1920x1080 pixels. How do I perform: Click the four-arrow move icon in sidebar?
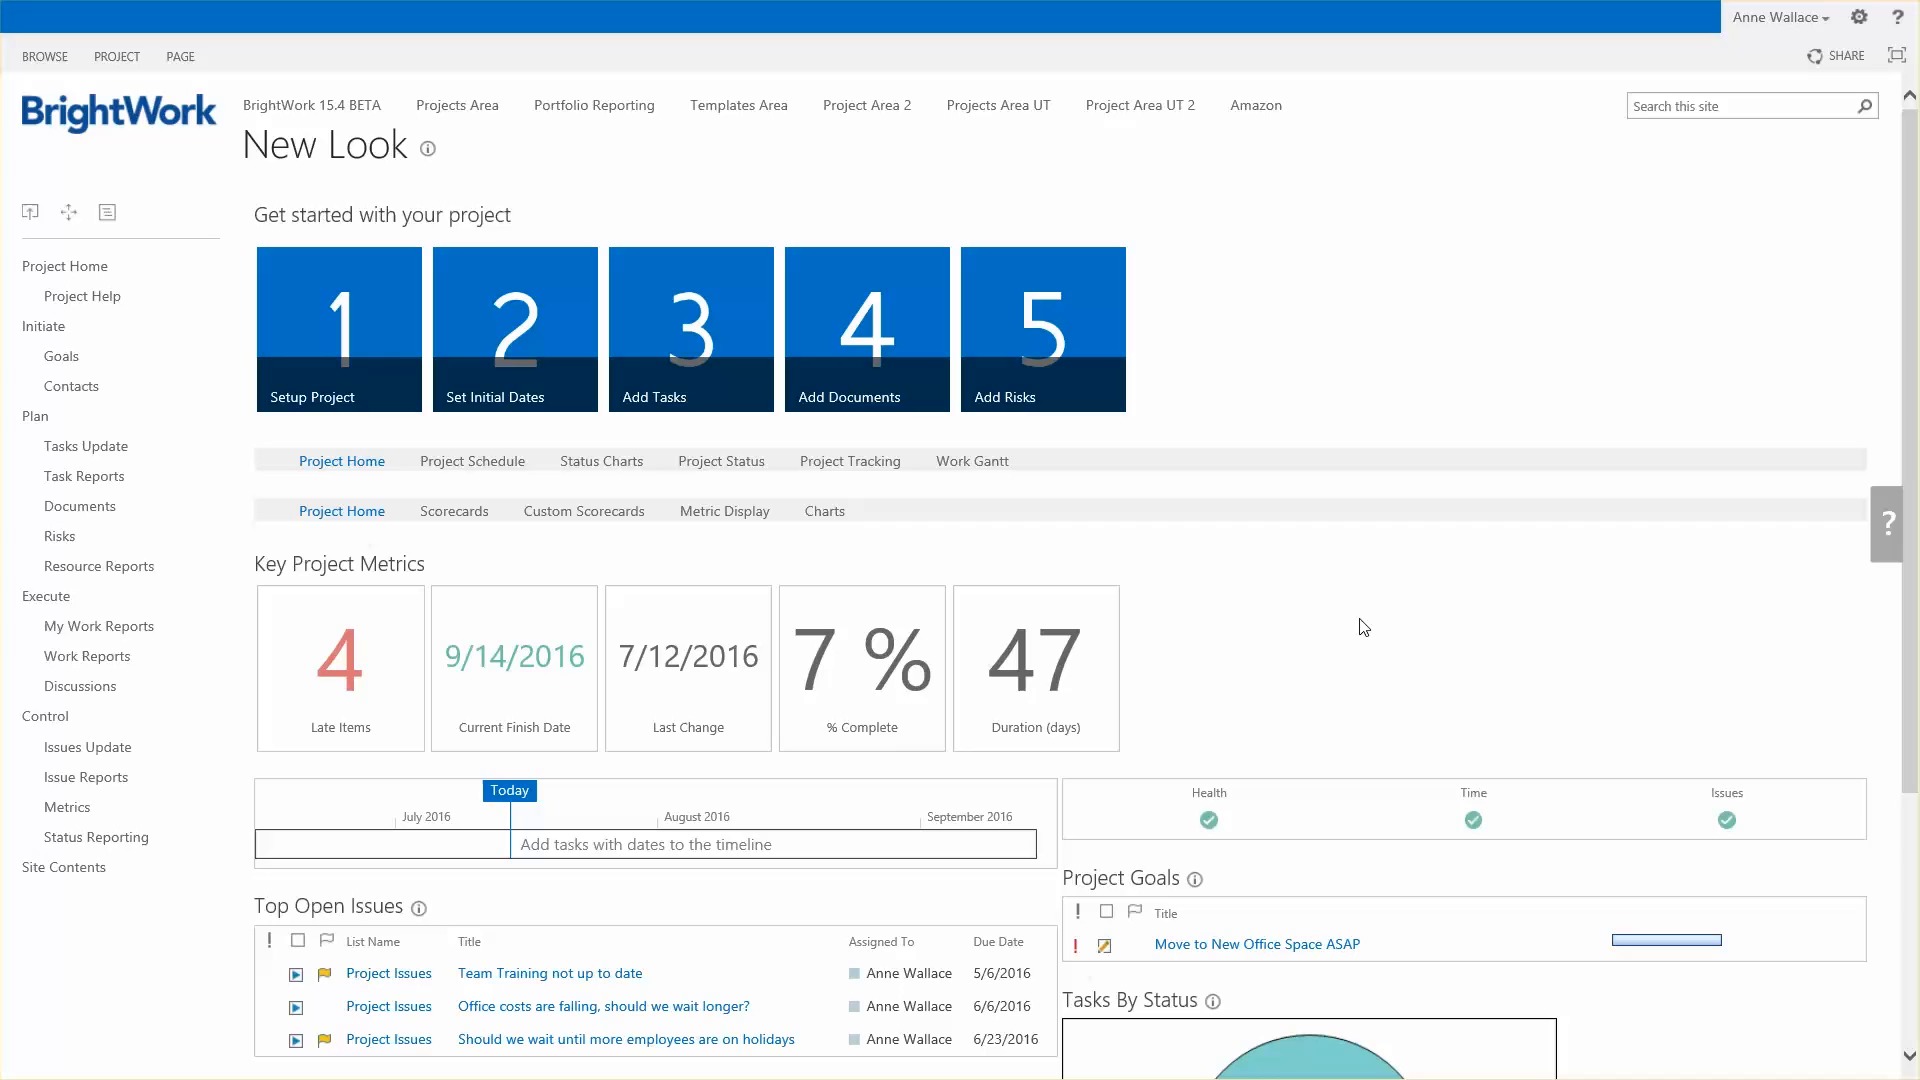[69, 212]
